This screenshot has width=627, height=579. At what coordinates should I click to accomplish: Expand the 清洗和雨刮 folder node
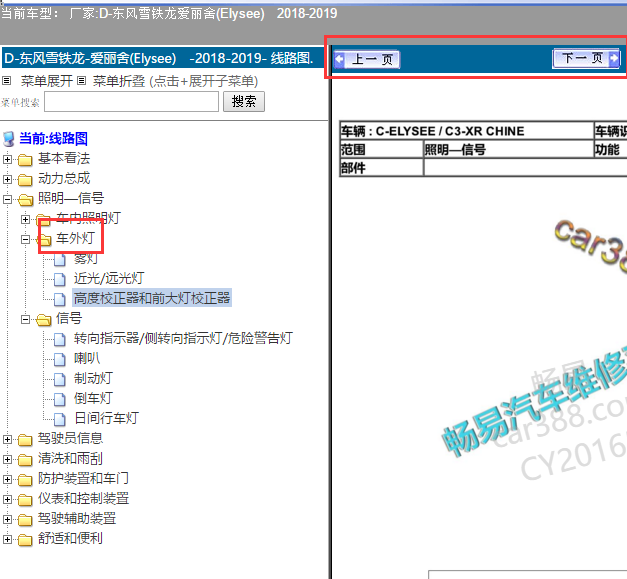point(7,459)
